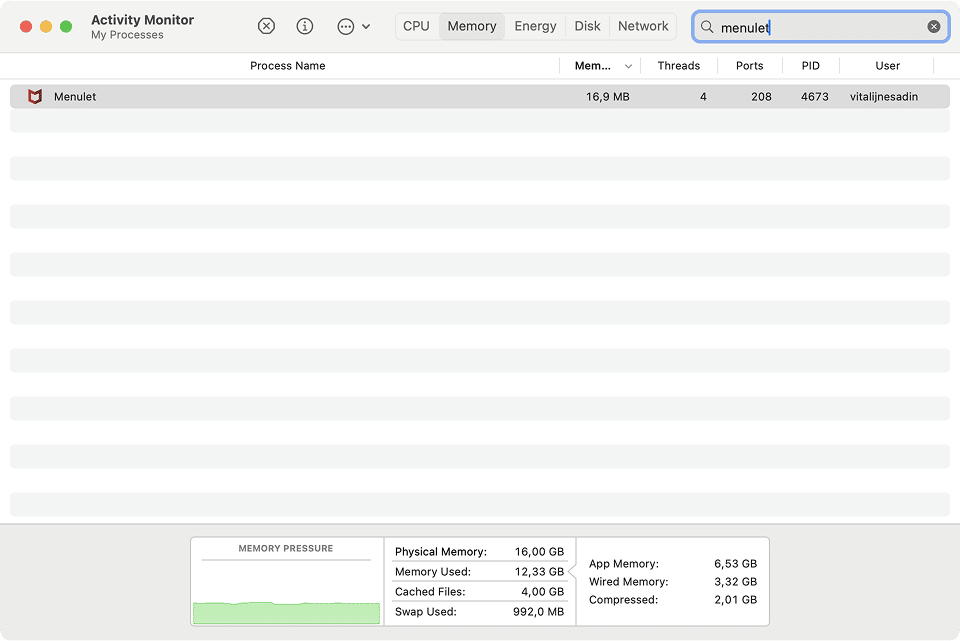Click the Wired Memory label
The width and height of the screenshot is (960, 641).
click(x=629, y=582)
